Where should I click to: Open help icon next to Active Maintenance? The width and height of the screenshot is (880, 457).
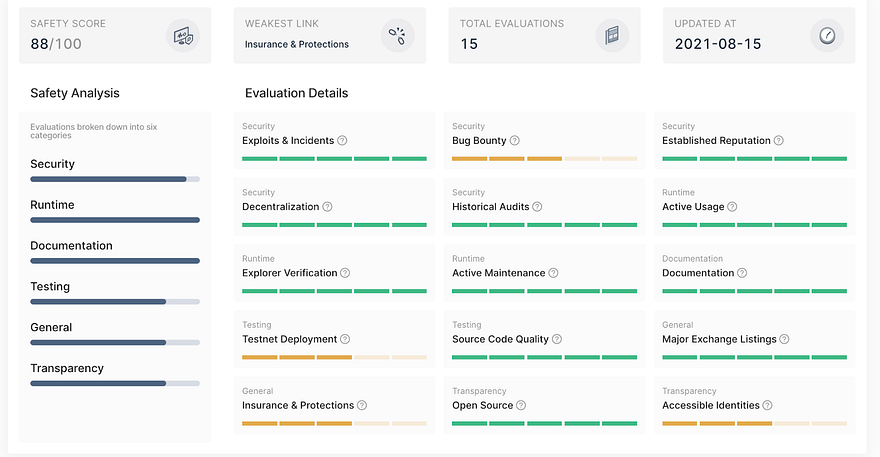point(553,273)
